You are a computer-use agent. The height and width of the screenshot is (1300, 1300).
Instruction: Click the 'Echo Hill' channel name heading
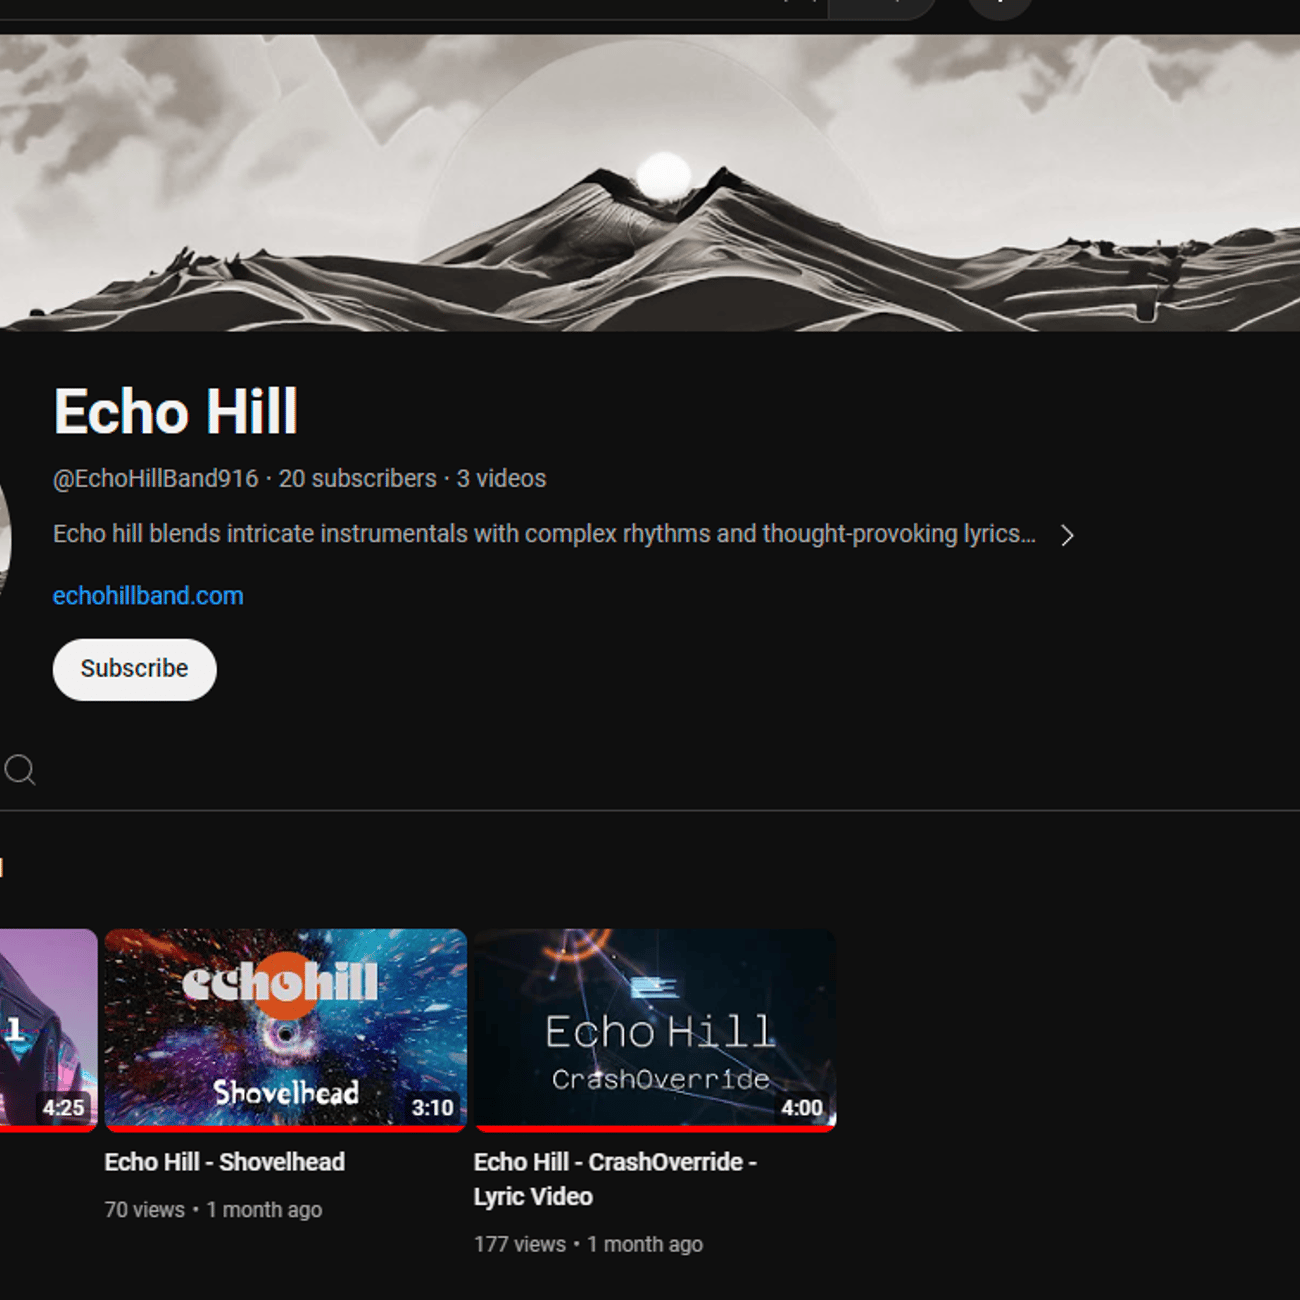(176, 411)
